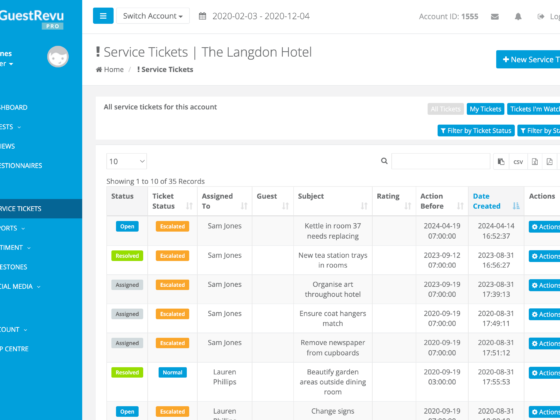Open the records-per-page dropdown showing 10
Image resolution: width=560 pixels, height=420 pixels.
[x=126, y=161]
